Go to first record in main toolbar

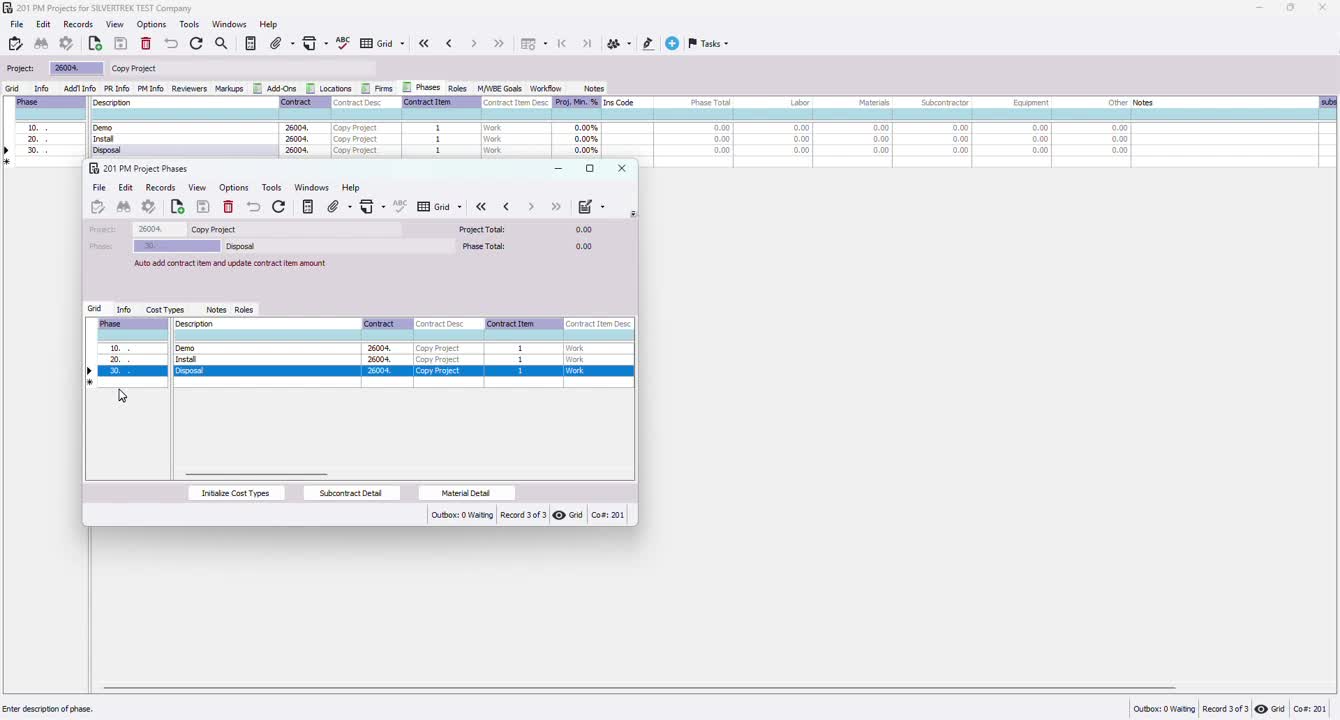[424, 44]
